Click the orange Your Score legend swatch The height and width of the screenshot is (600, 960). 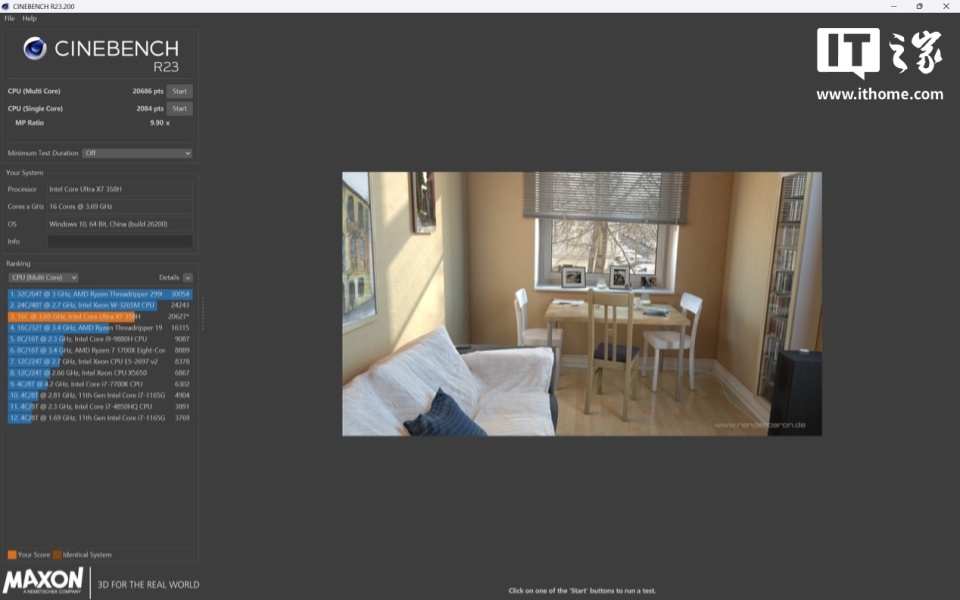point(12,555)
